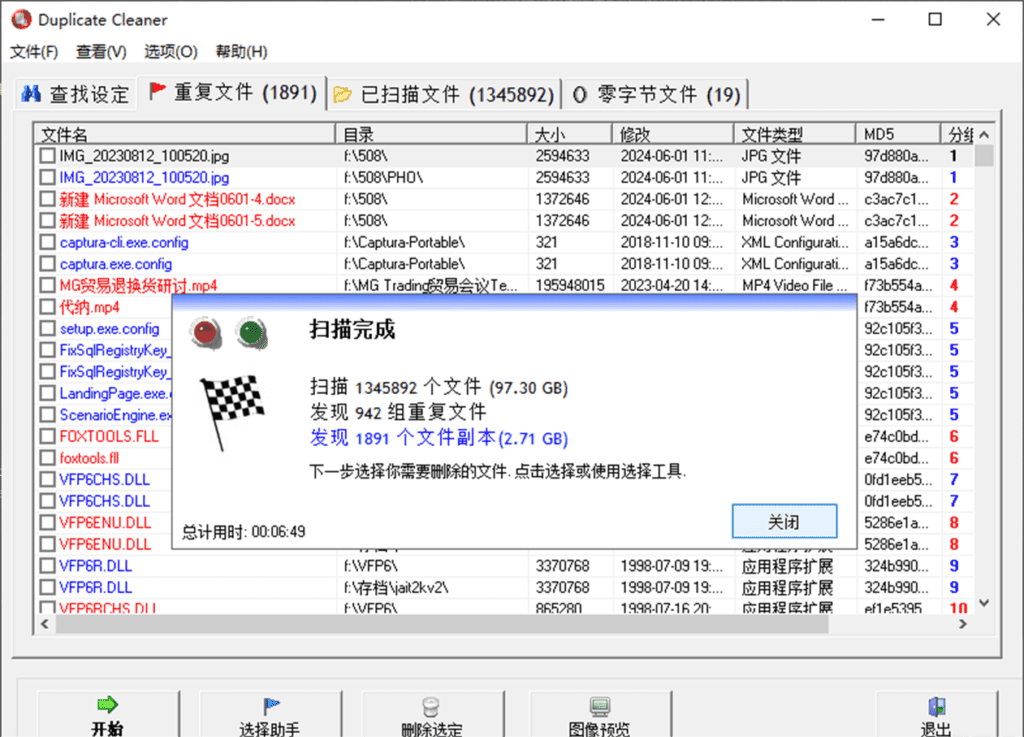
Task: Open the 帮助(H) menu
Action: click(x=242, y=52)
